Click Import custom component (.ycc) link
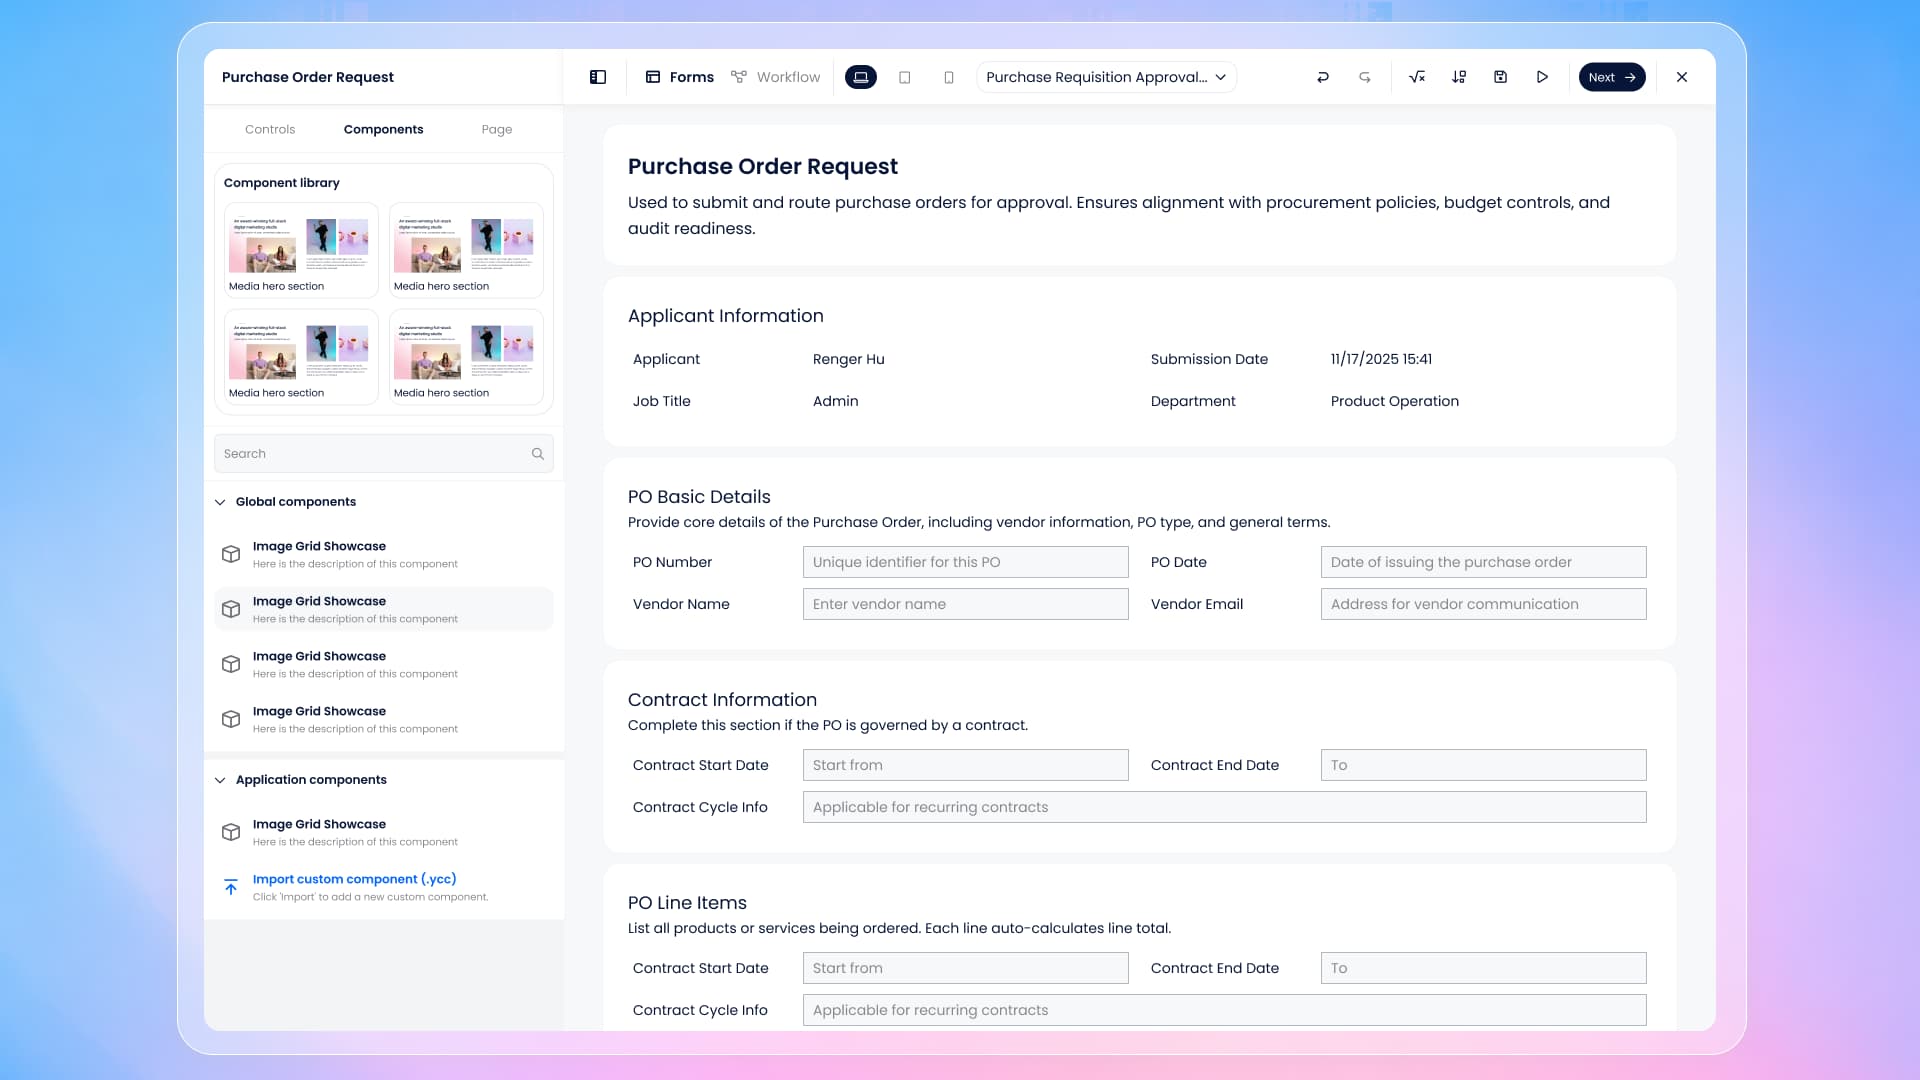 [x=354, y=879]
